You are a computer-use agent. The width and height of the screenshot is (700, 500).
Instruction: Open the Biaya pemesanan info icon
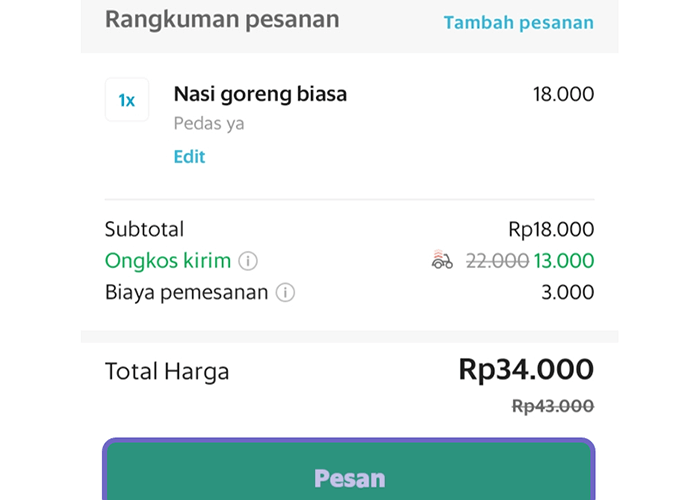(x=285, y=292)
